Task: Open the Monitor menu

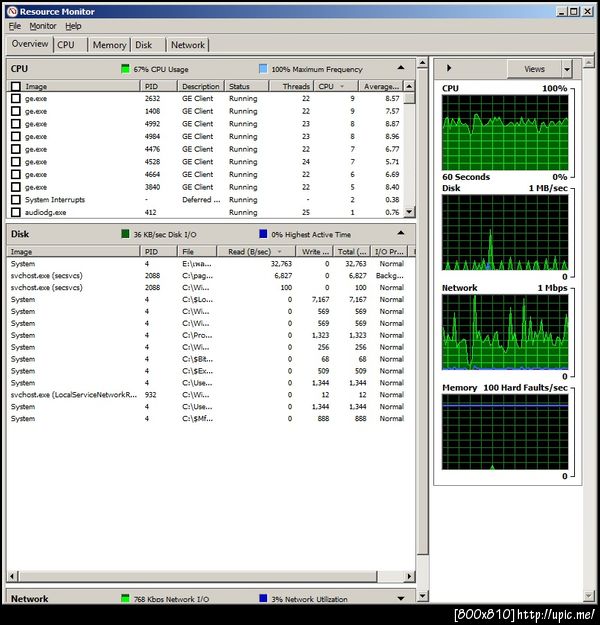Action: click(x=43, y=26)
